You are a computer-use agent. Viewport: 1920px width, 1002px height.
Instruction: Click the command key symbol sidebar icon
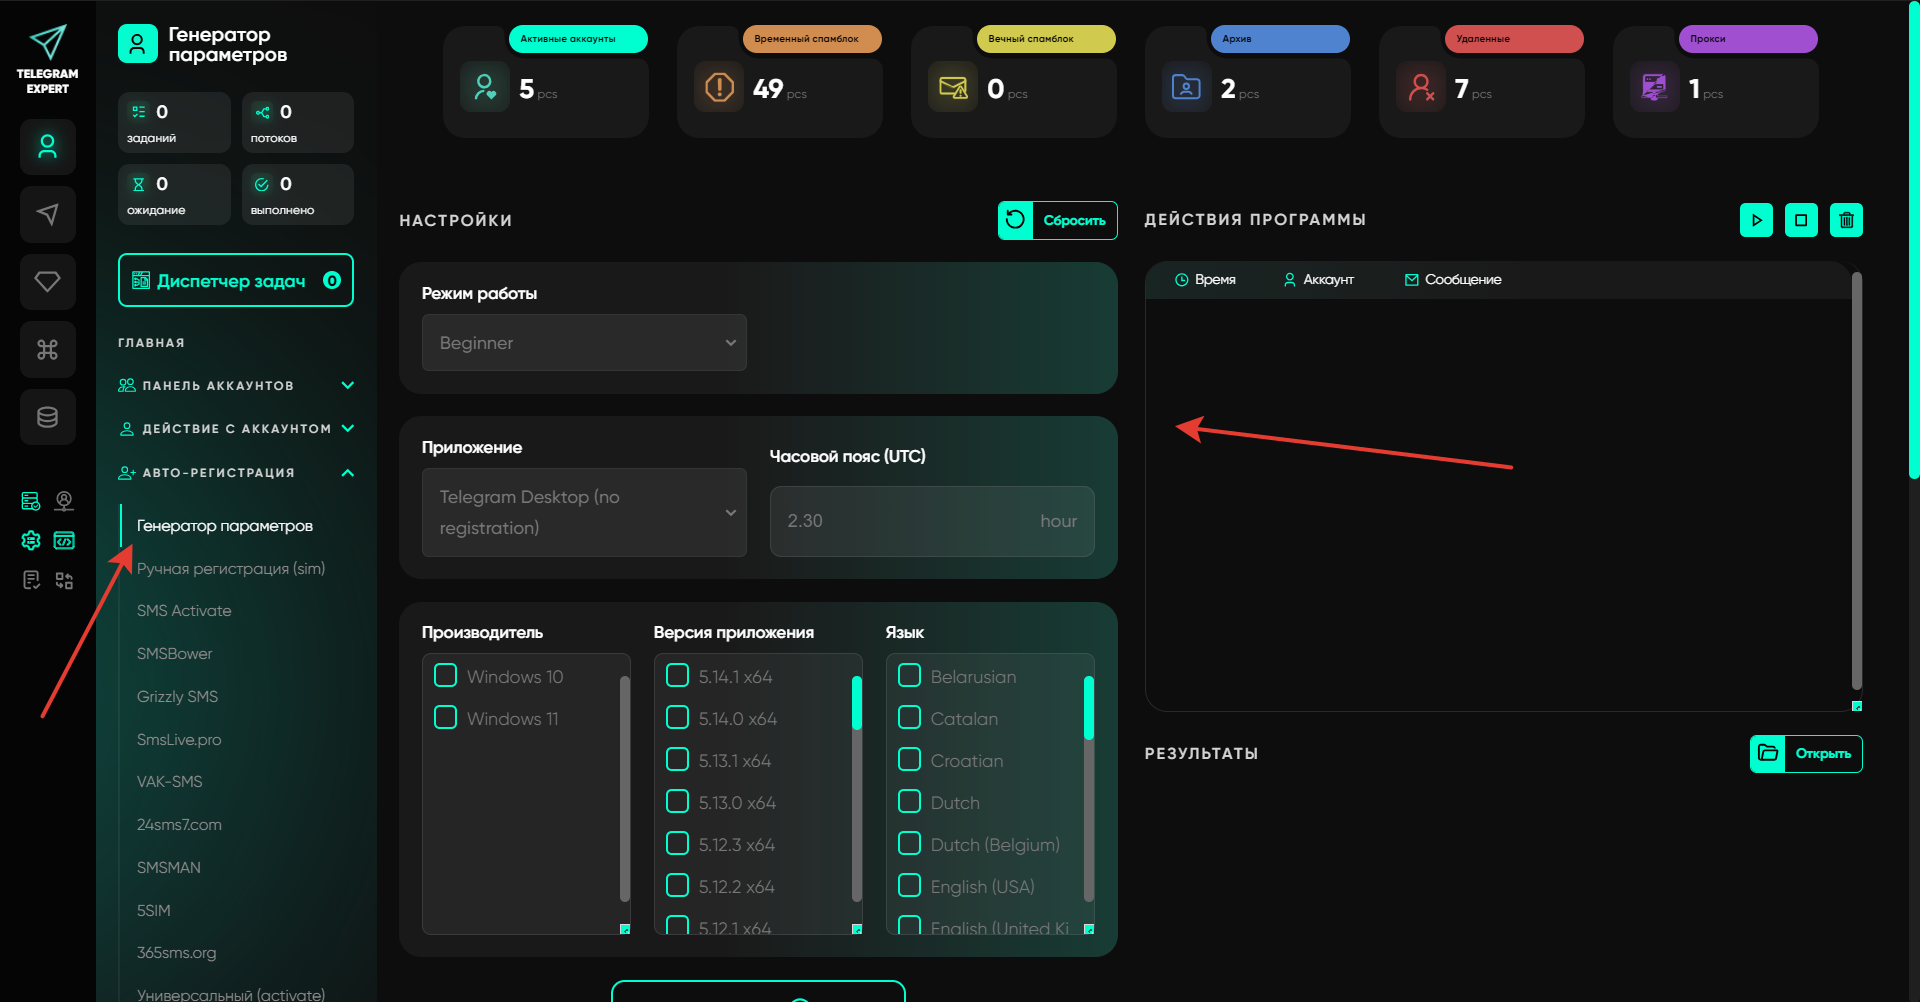click(x=47, y=349)
